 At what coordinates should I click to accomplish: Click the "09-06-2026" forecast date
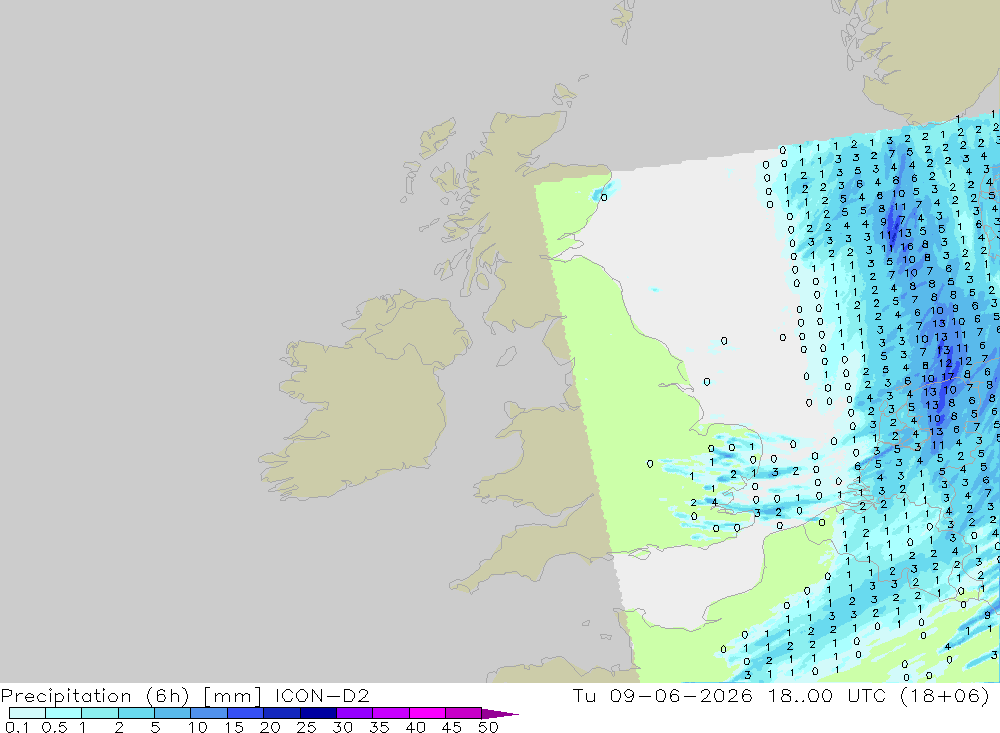point(681,695)
